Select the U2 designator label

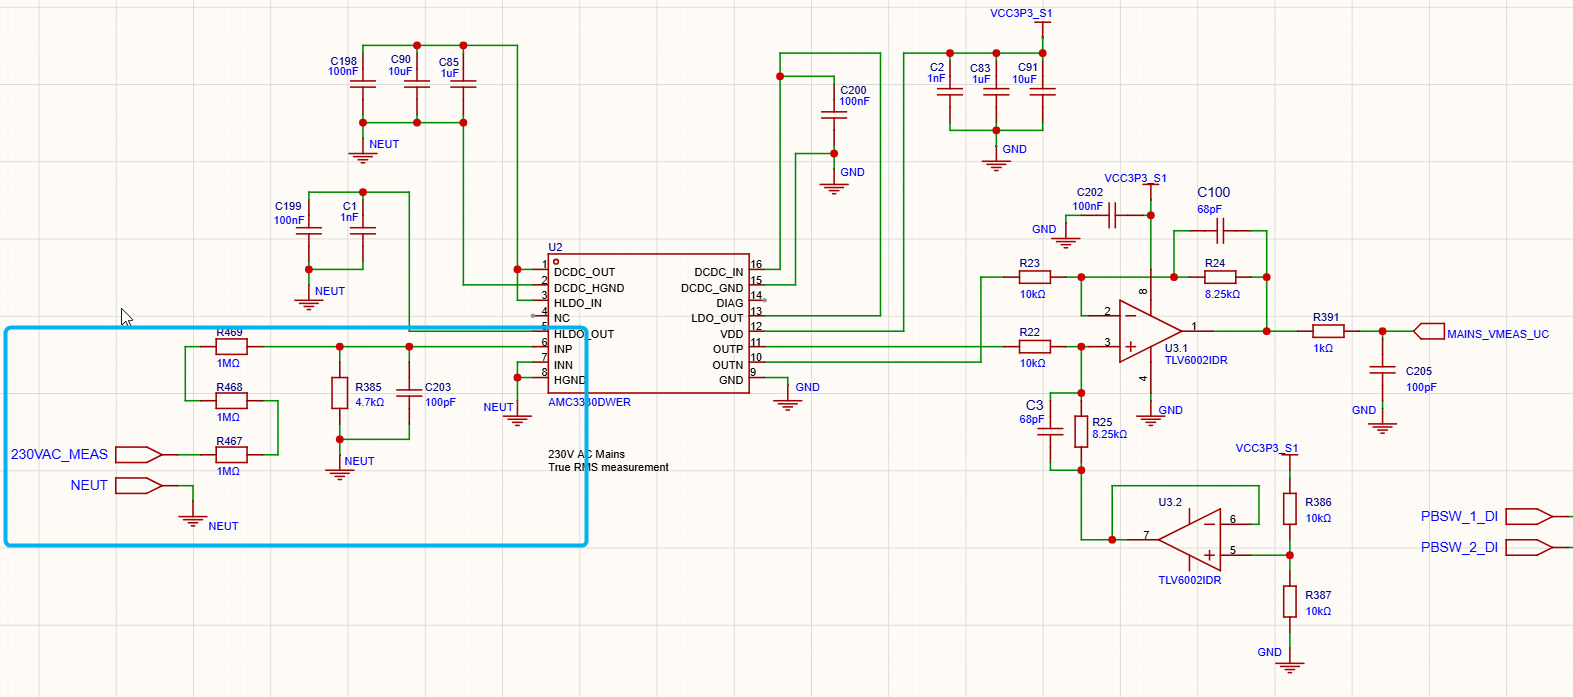click(x=555, y=247)
